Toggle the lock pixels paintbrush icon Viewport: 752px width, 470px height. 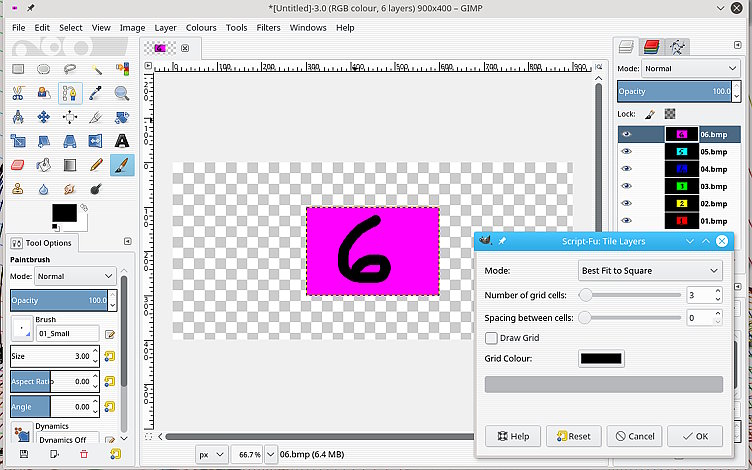tap(650, 114)
